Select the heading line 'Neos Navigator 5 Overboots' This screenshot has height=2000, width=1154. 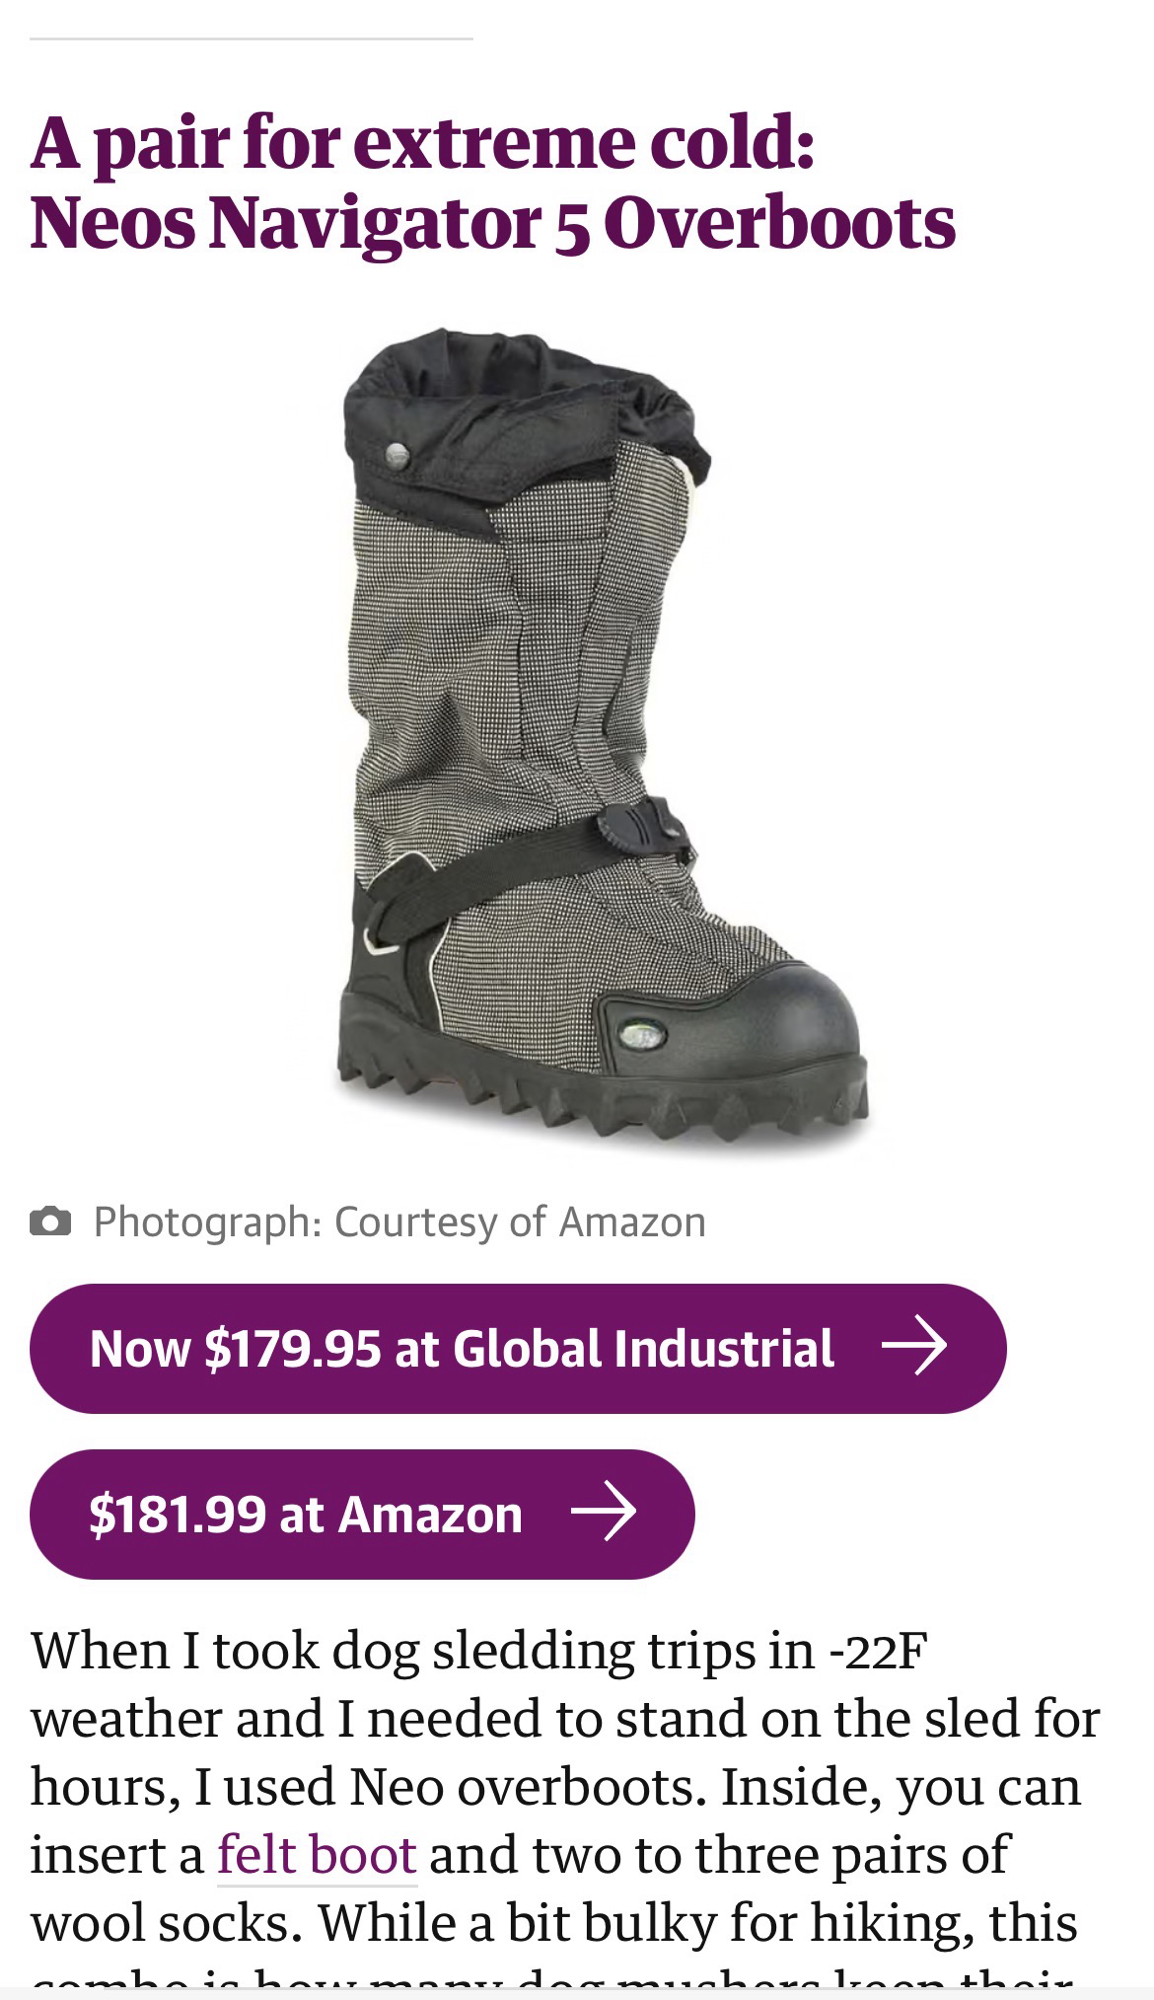[493, 223]
